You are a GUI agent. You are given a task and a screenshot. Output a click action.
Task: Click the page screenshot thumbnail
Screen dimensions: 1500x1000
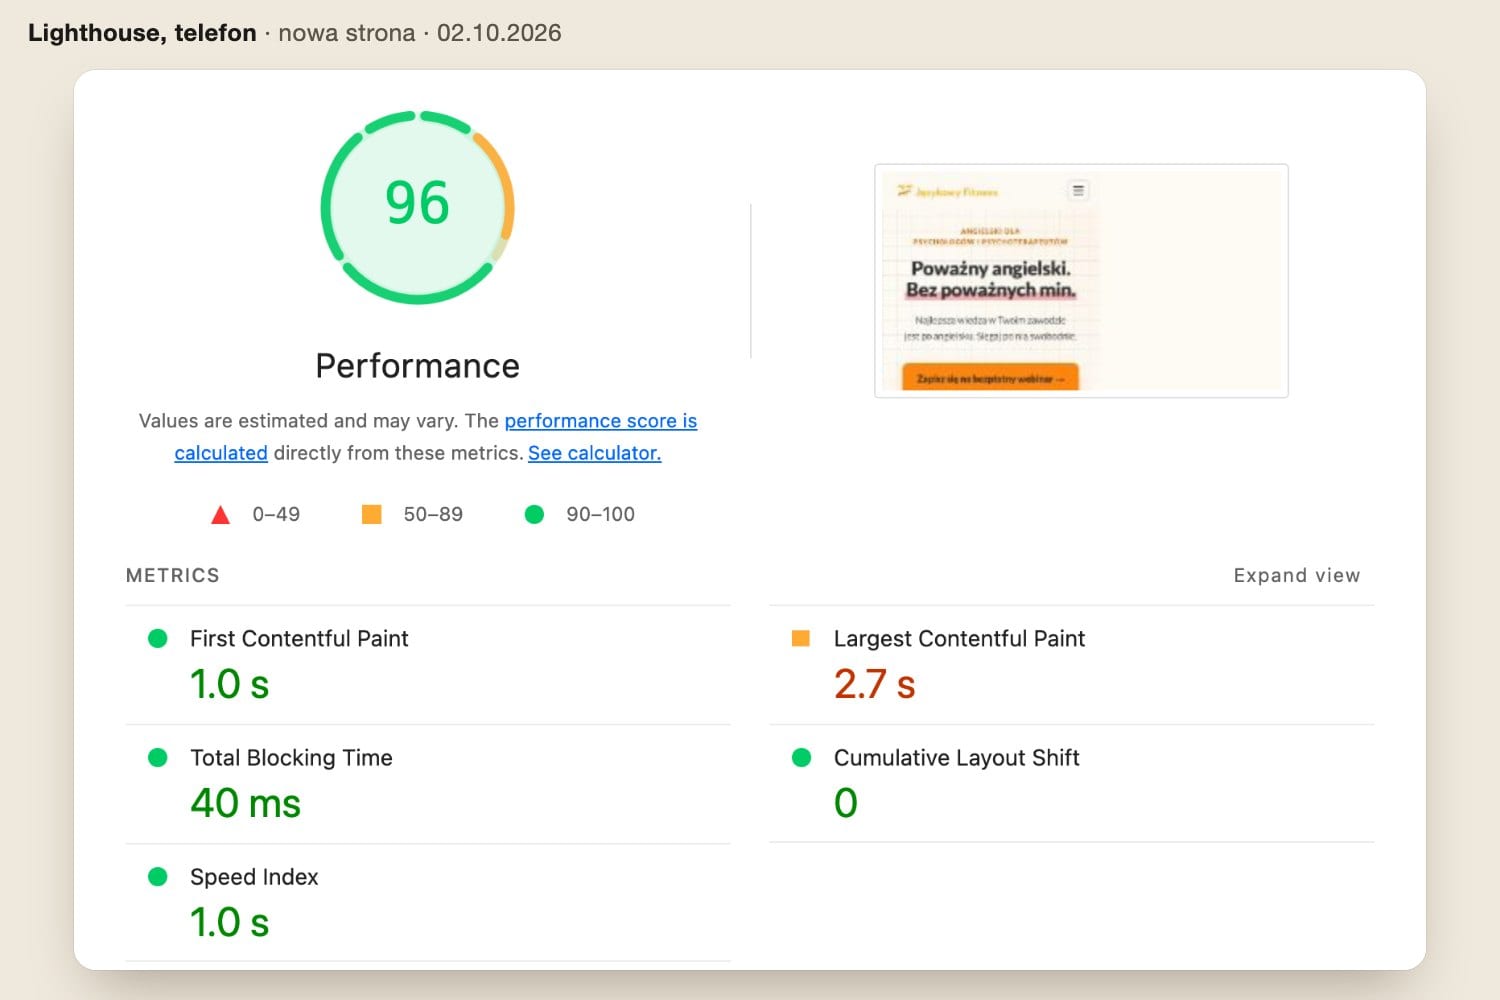[x=1081, y=281]
